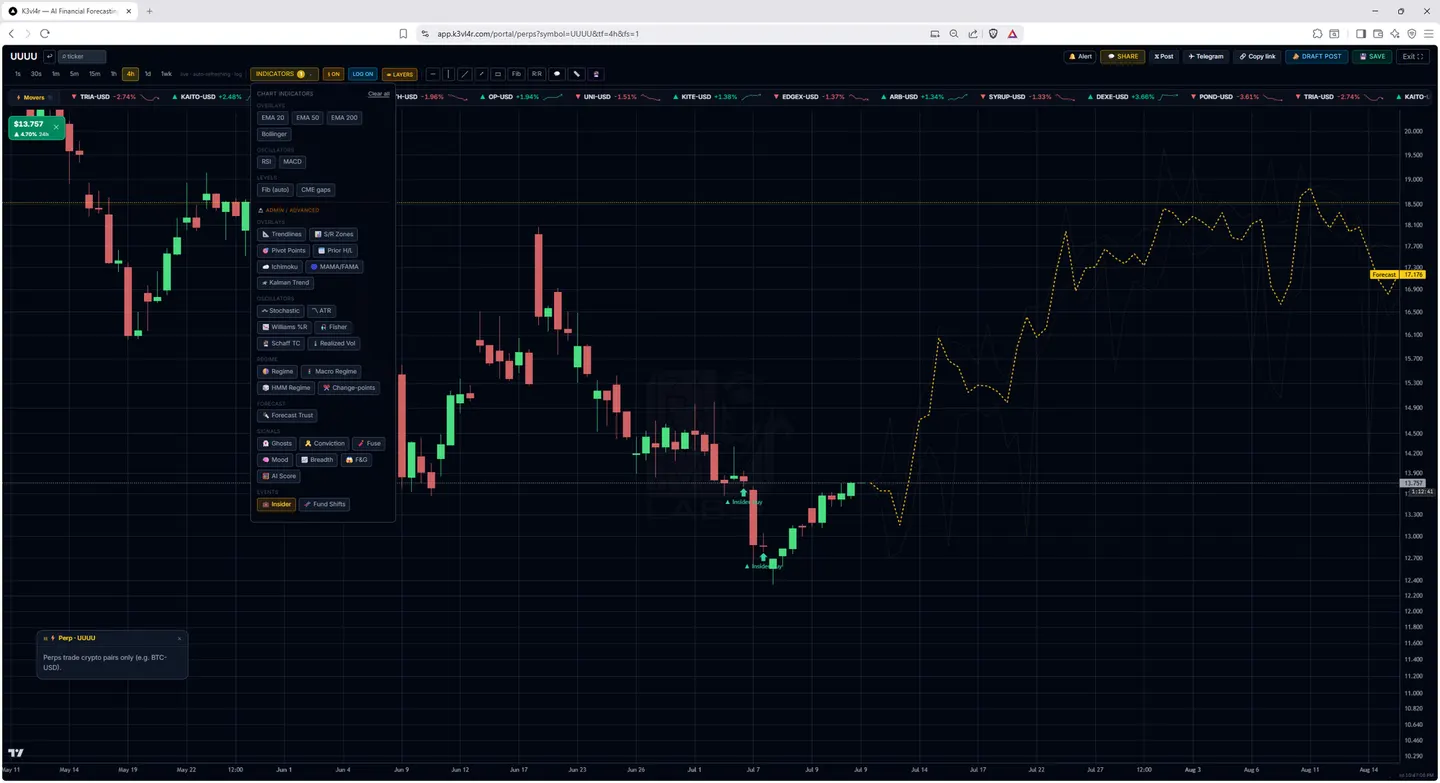Collapse the INDICATORS dropdown
1440x783 pixels.
click(x=284, y=74)
